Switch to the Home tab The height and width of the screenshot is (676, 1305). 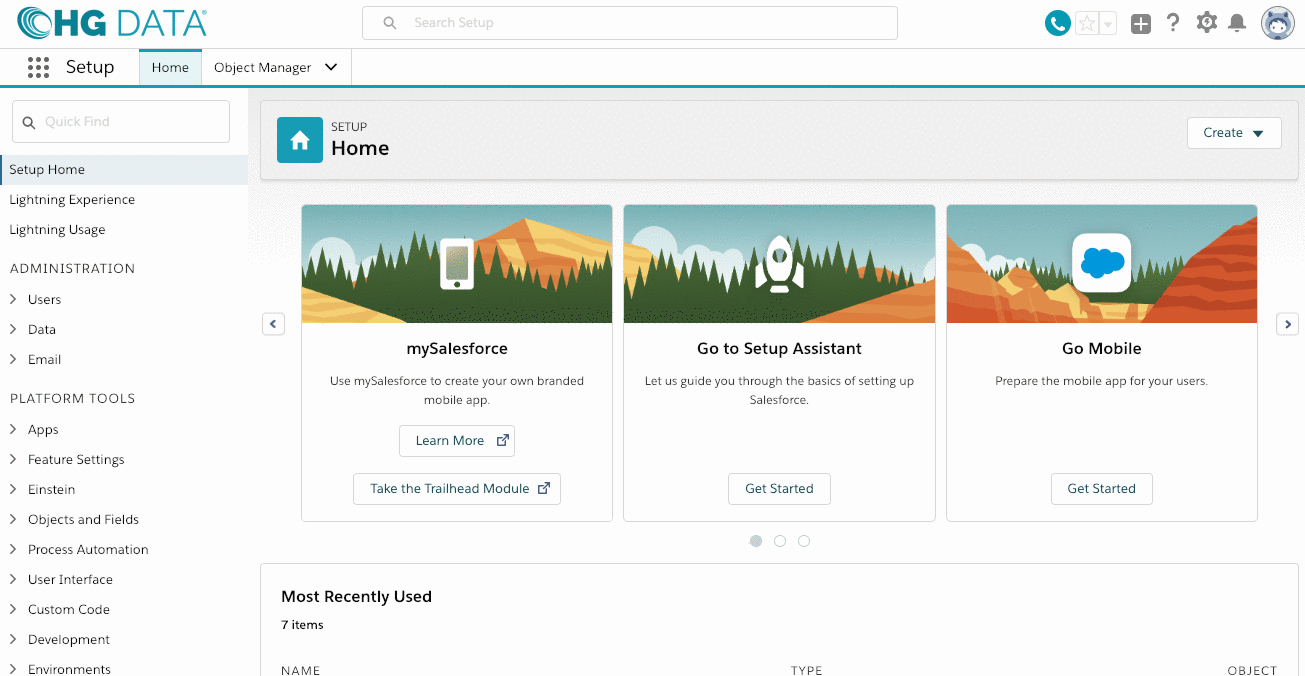click(x=170, y=68)
